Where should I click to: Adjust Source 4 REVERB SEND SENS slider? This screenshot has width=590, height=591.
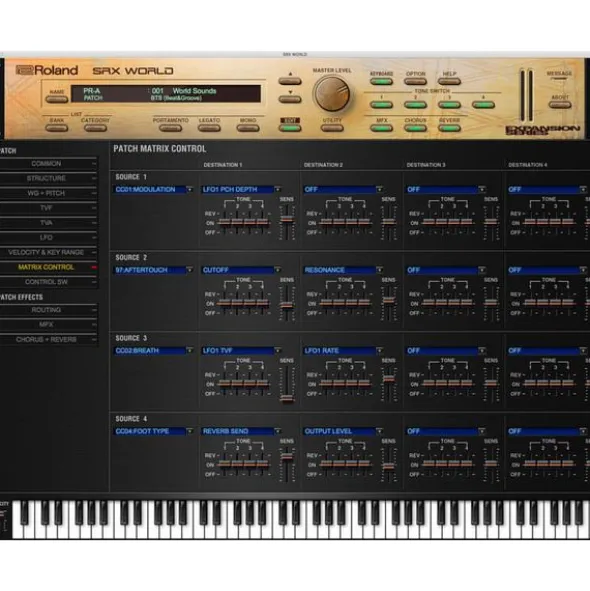287,456
